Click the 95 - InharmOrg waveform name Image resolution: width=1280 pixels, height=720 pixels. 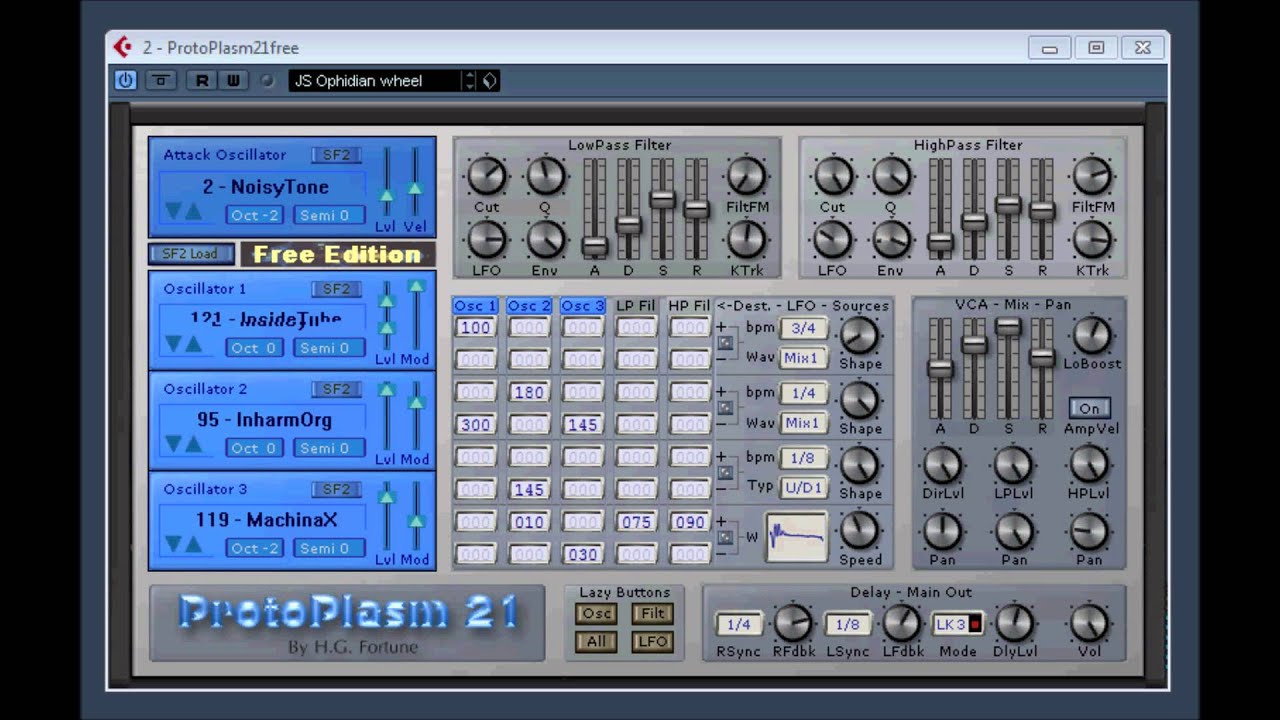(264, 420)
